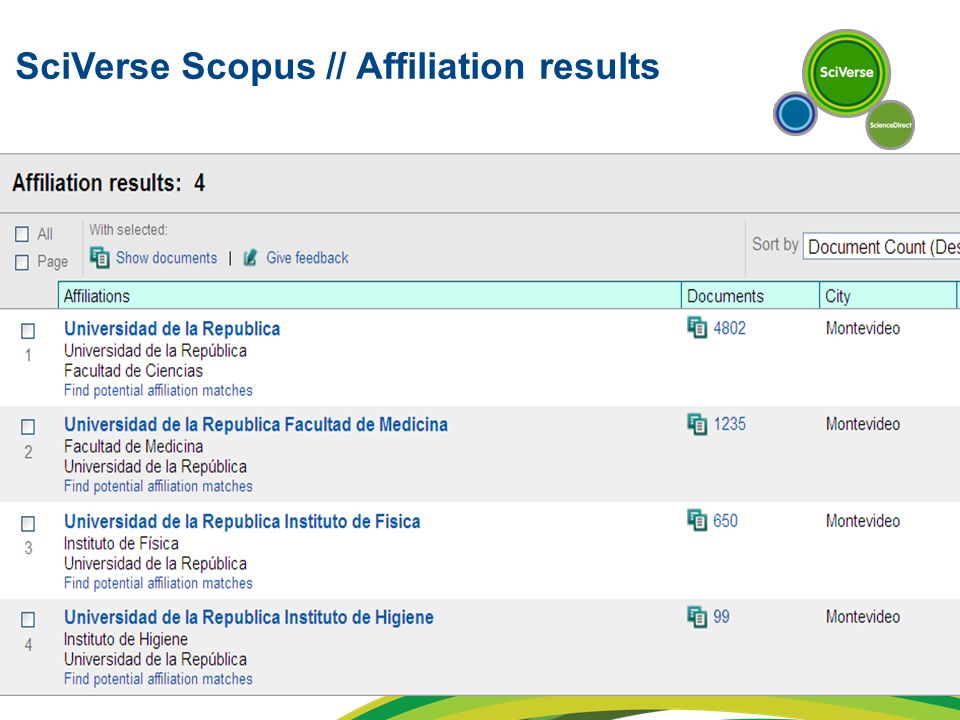960x720 pixels.
Task: Click the Affiliations column header
Action: (370, 296)
